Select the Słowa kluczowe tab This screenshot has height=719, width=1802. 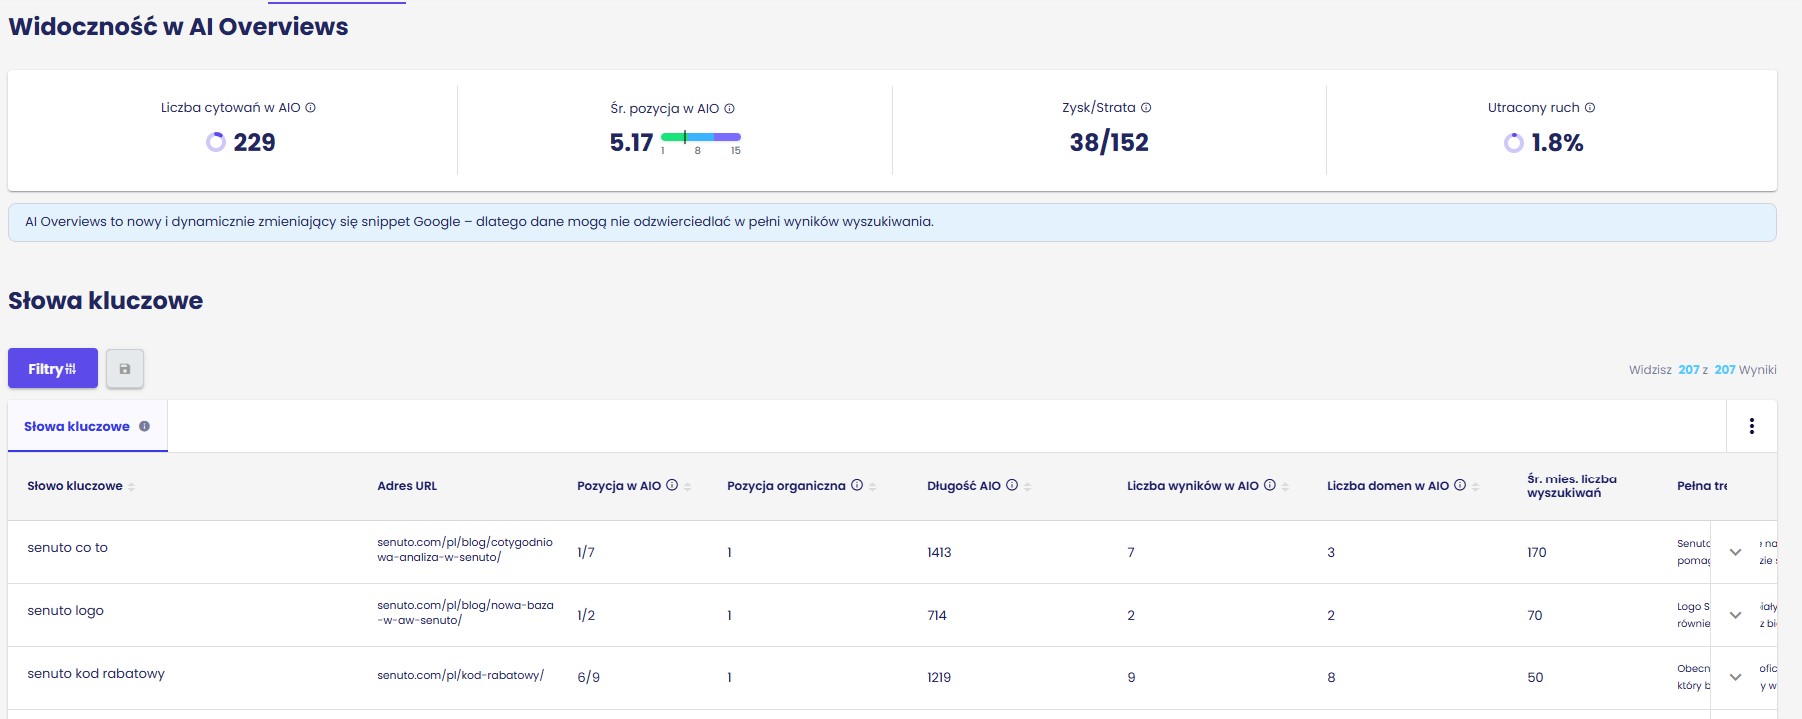(87, 426)
